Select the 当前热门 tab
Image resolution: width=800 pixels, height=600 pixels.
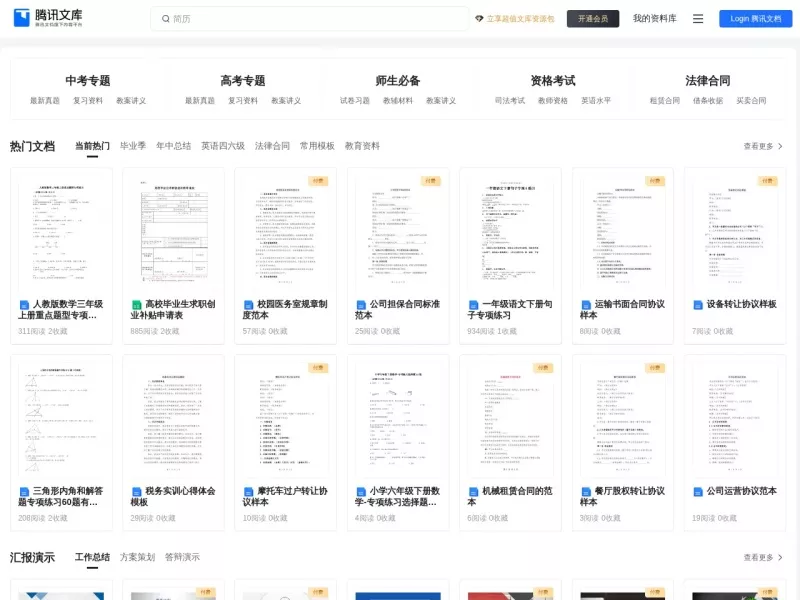tap(92, 146)
